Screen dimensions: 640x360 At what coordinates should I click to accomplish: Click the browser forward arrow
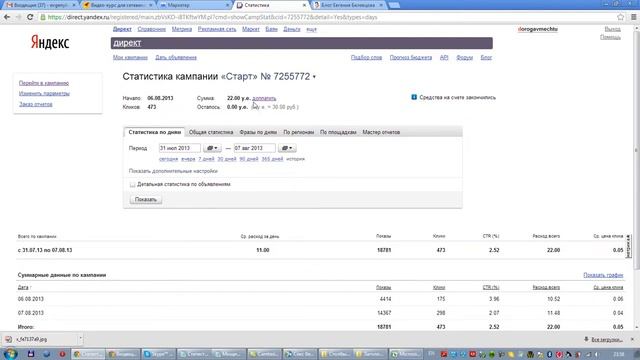tap(18, 17)
